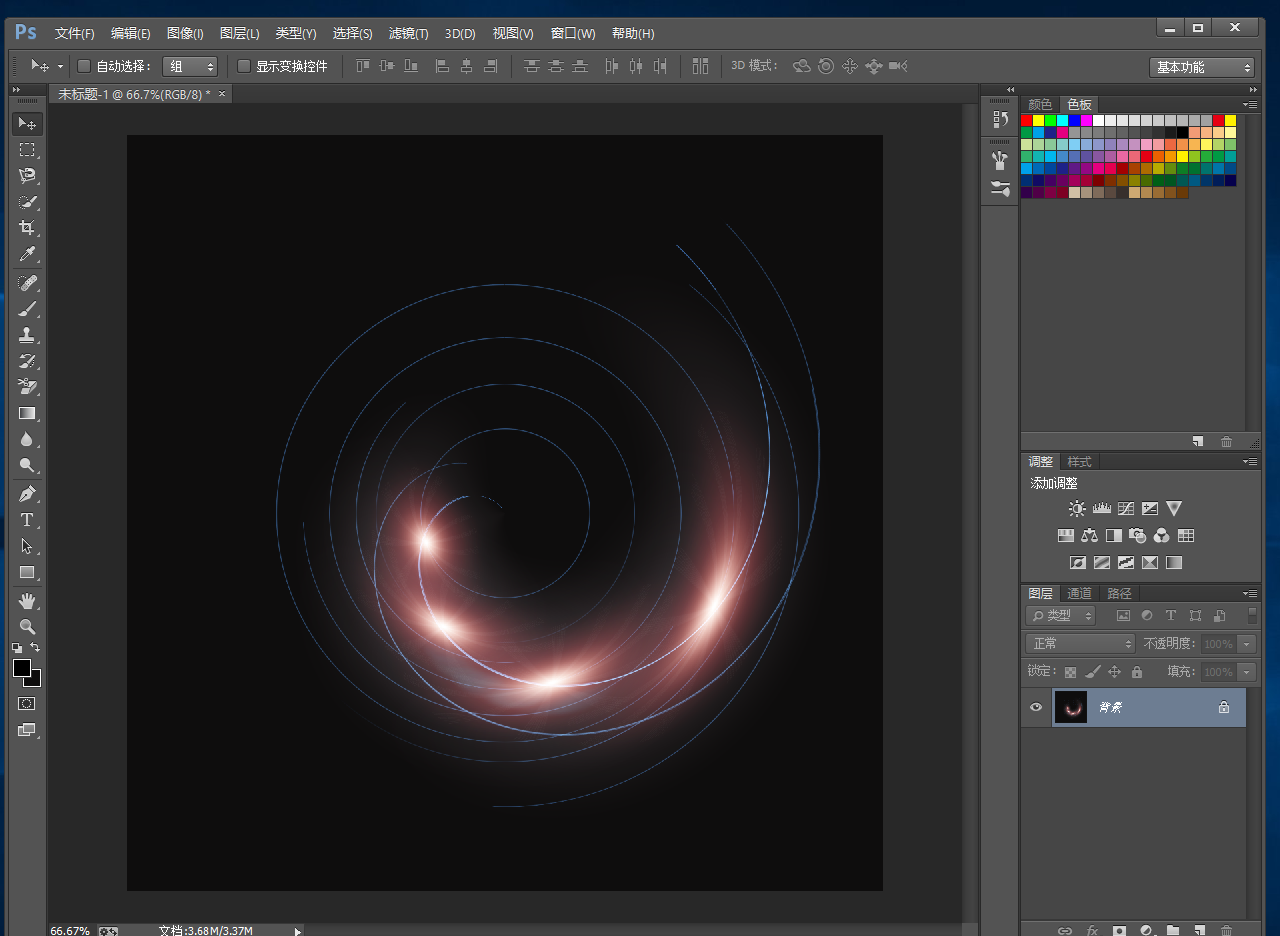Switch to the 路径 tab
The image size is (1280, 936).
(x=1119, y=593)
